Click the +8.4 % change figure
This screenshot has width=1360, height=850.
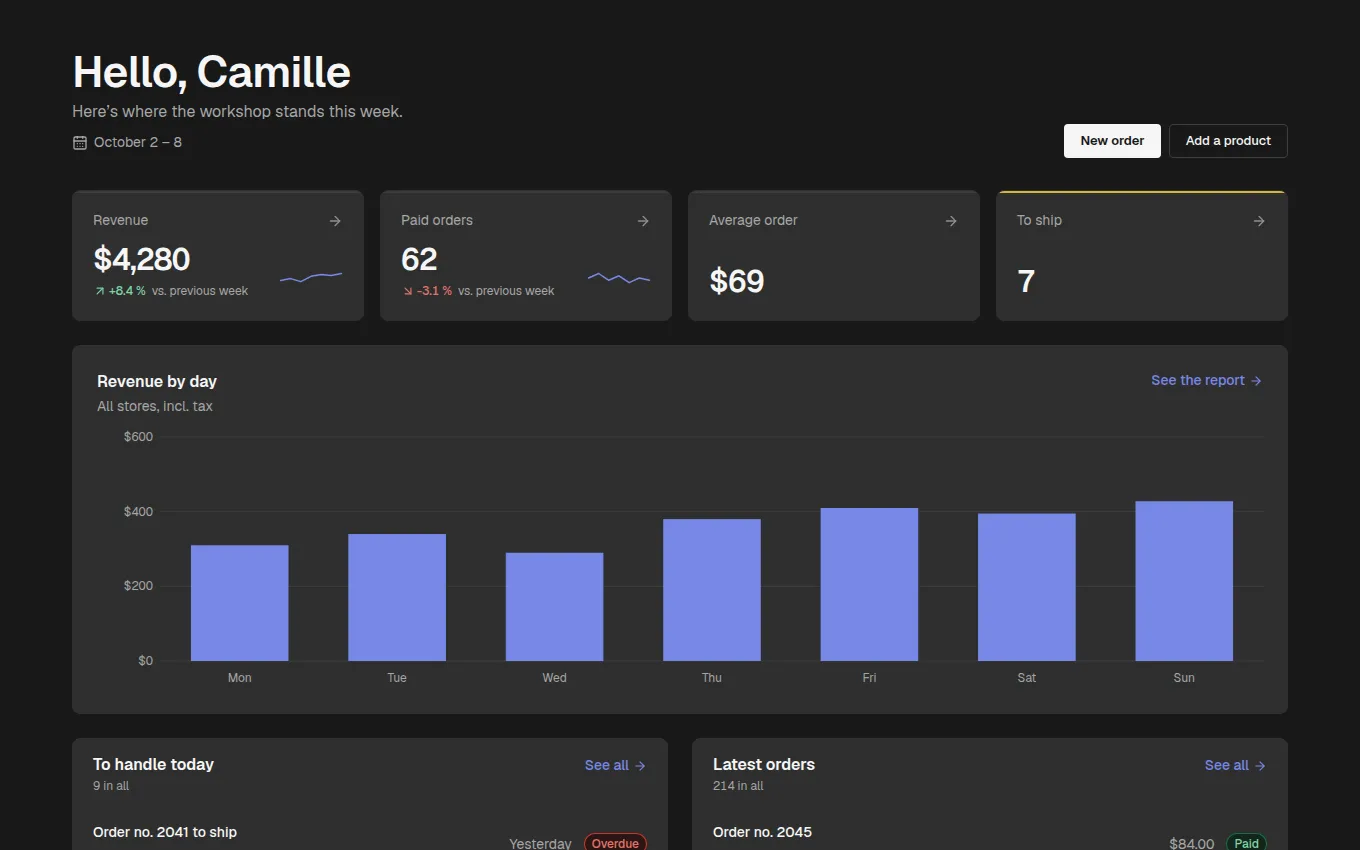(x=127, y=291)
